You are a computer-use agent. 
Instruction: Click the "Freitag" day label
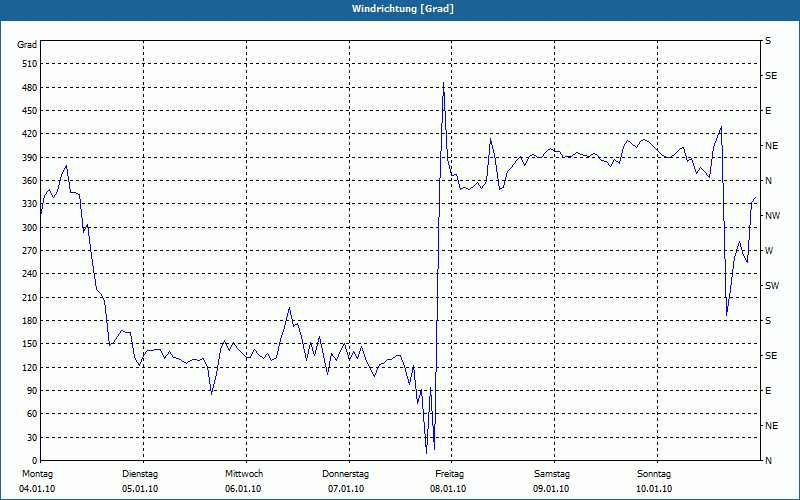tap(449, 474)
